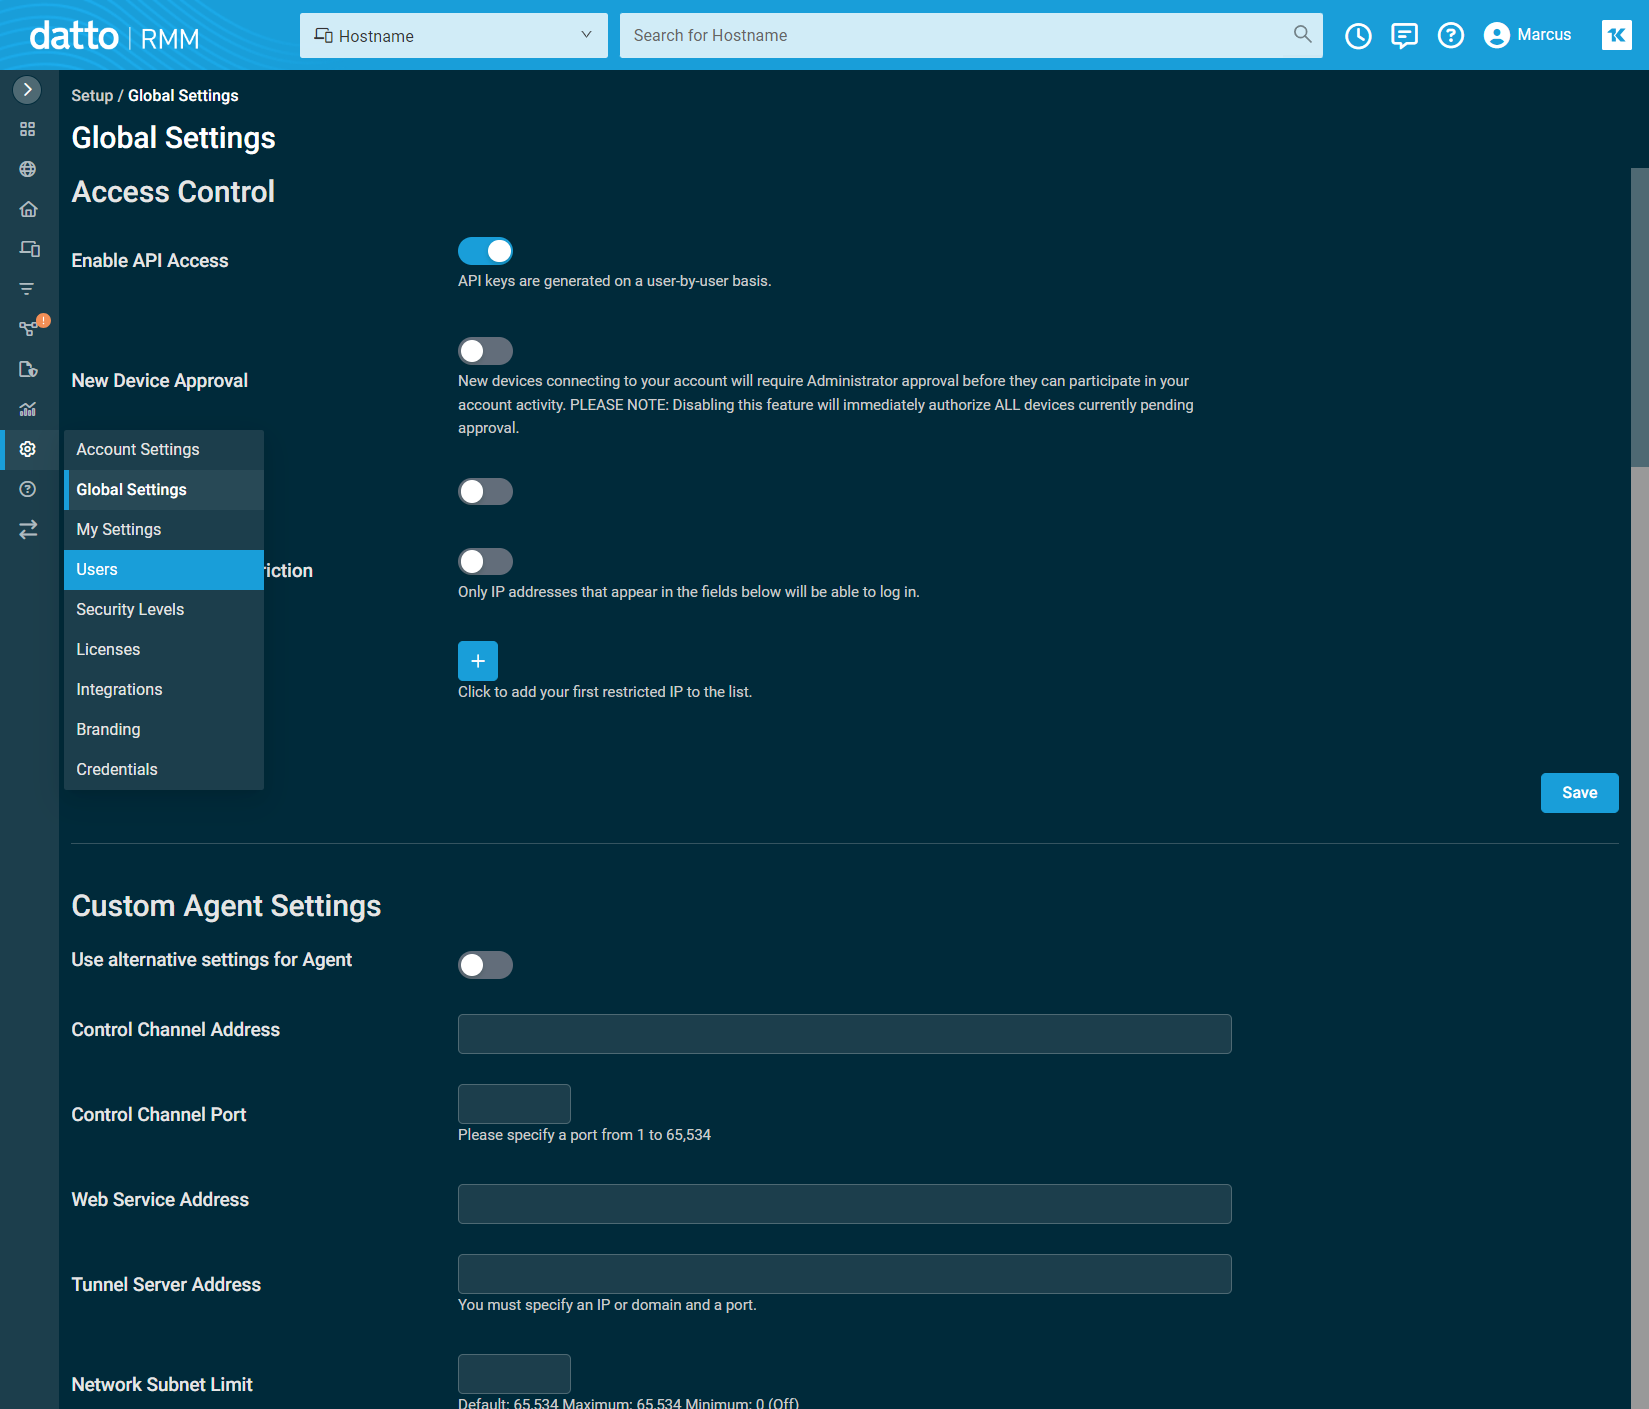Click the Control Channel Address field
This screenshot has width=1649, height=1409.
coord(845,1034)
